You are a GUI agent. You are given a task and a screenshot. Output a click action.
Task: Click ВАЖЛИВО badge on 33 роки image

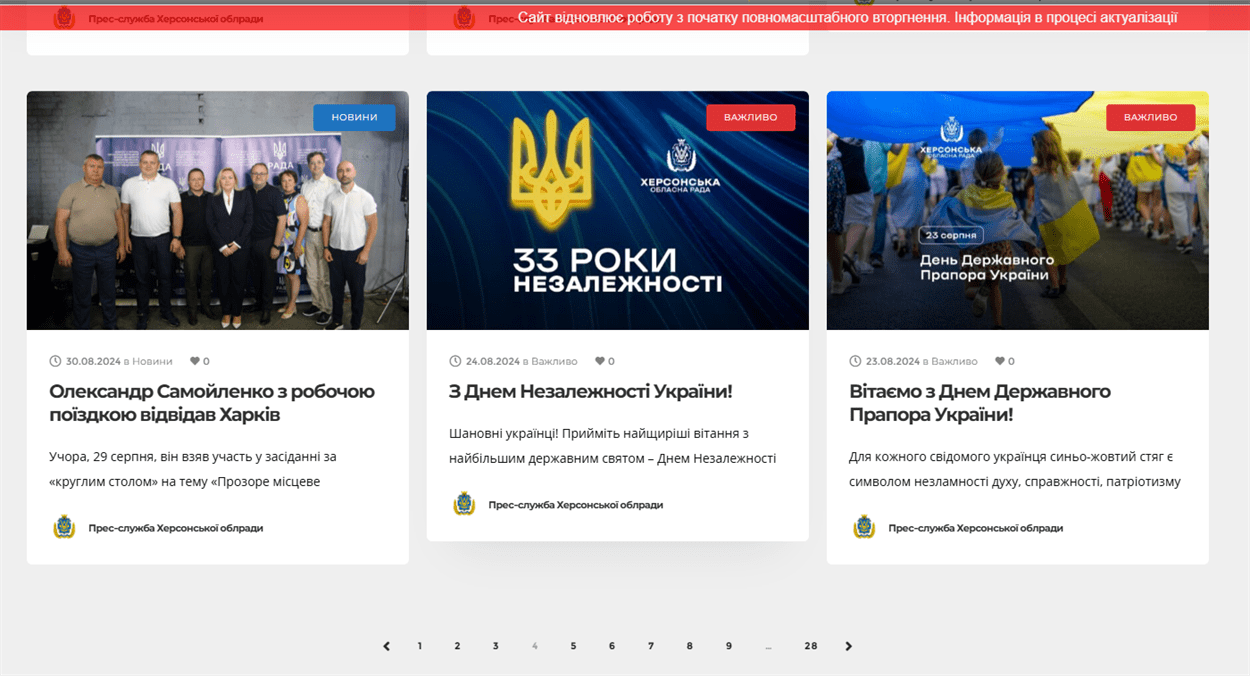[750, 117]
